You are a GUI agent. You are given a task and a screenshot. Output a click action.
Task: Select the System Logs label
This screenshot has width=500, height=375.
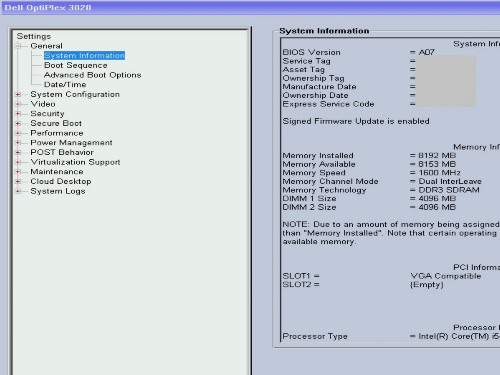click(58, 191)
